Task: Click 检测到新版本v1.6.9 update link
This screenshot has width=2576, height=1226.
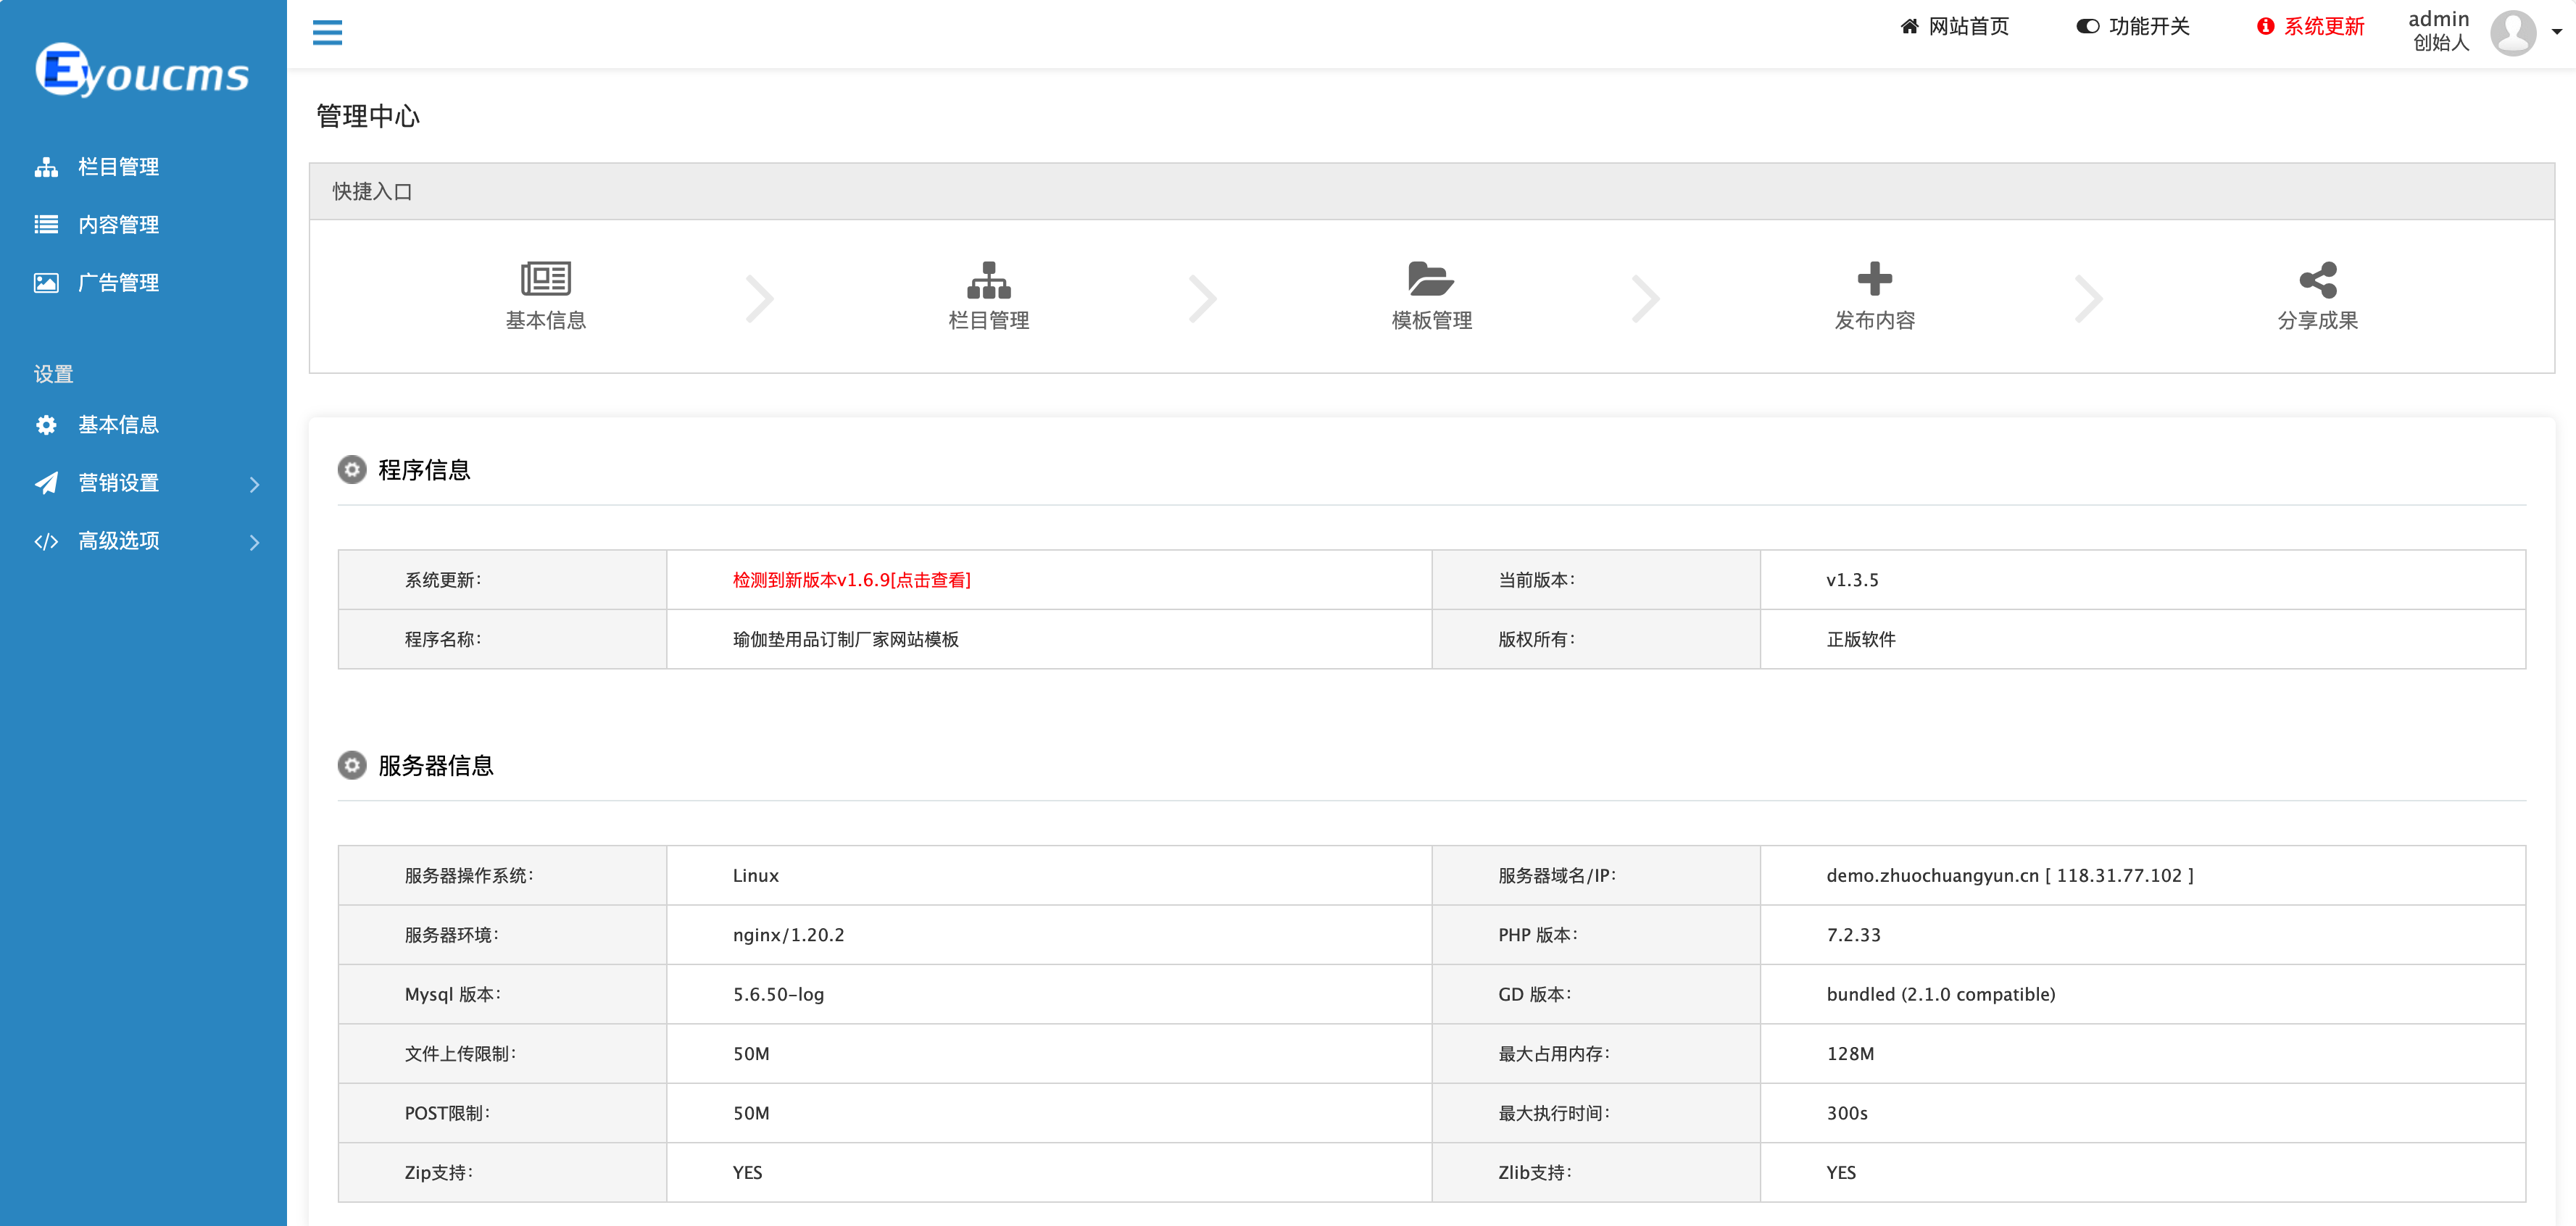Action: (x=851, y=580)
